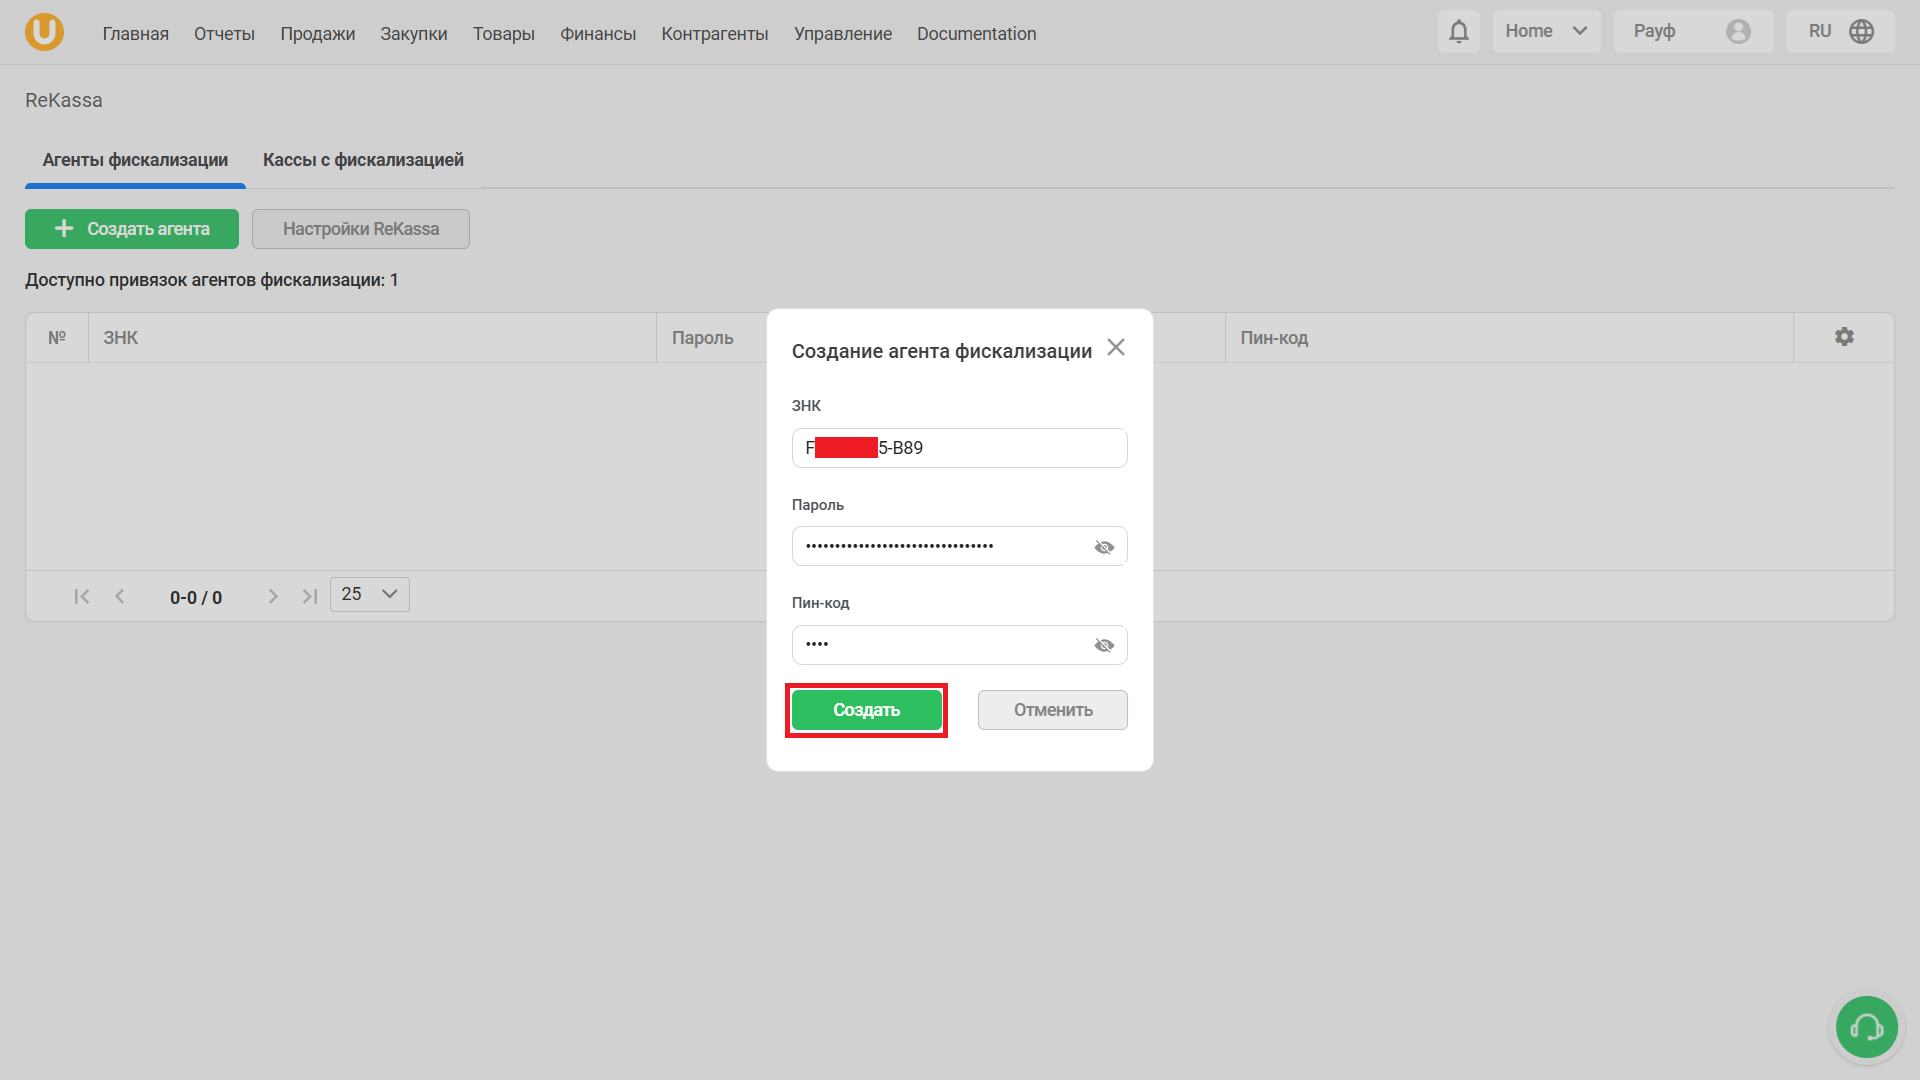Click the orange U logo icon

tap(44, 32)
